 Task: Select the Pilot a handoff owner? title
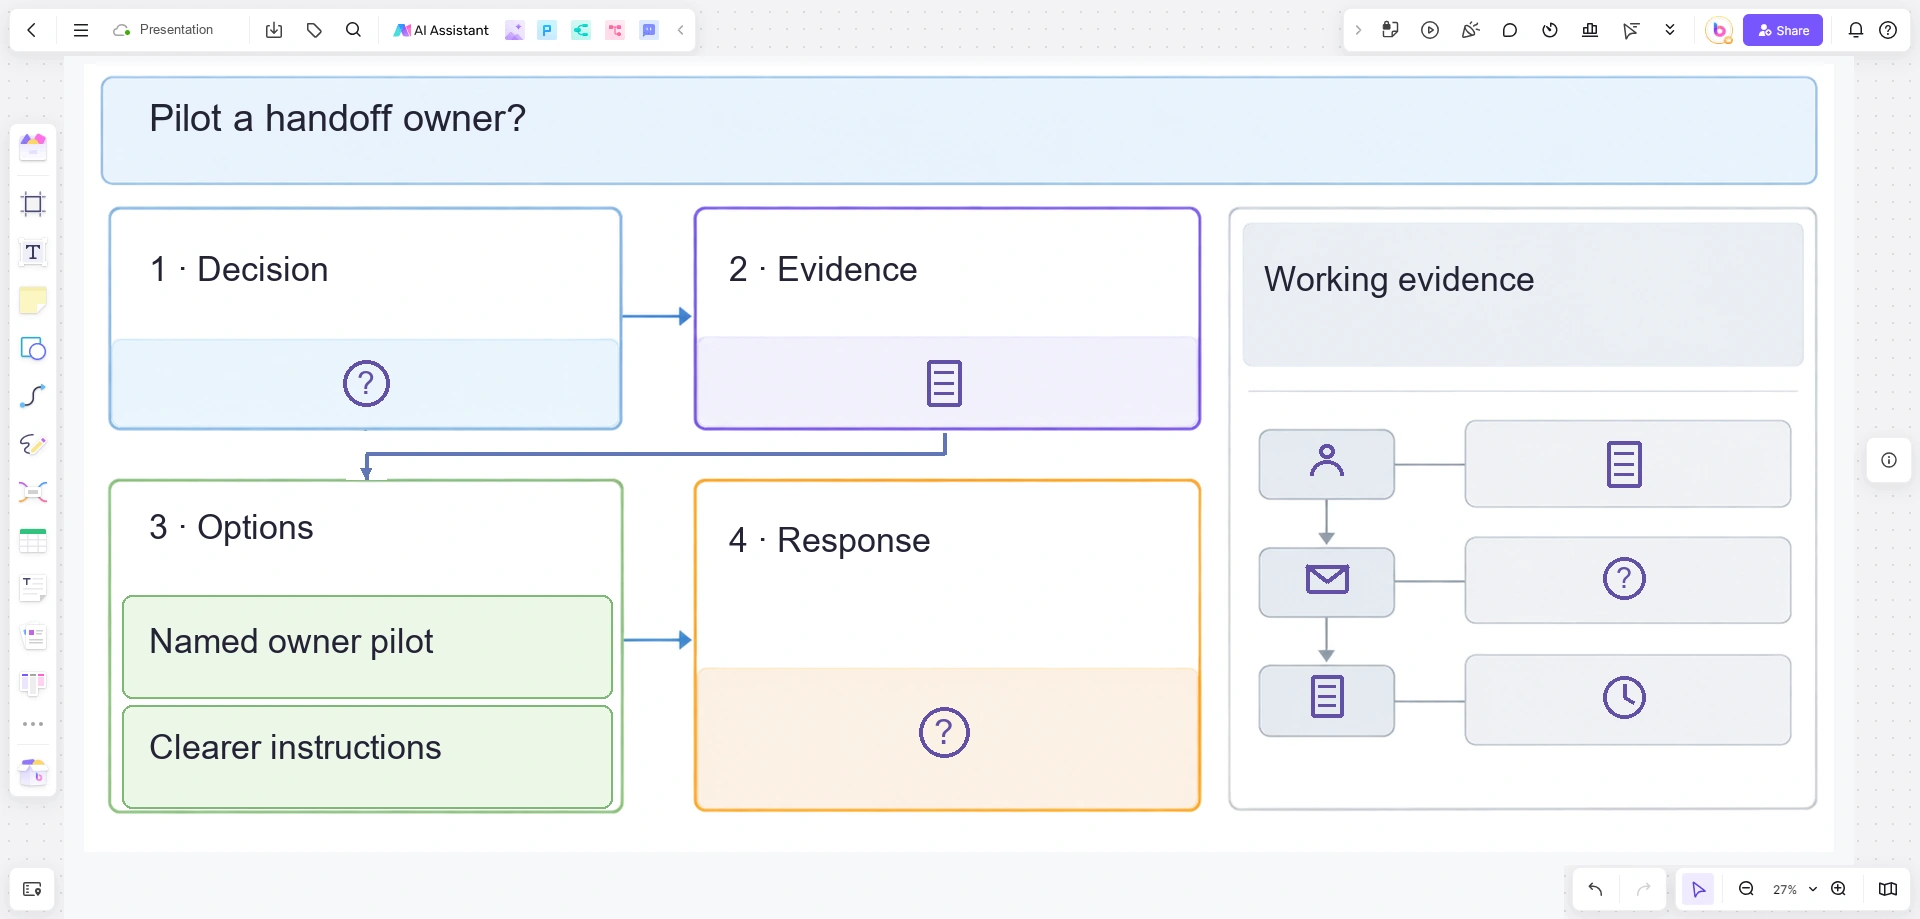click(x=337, y=118)
